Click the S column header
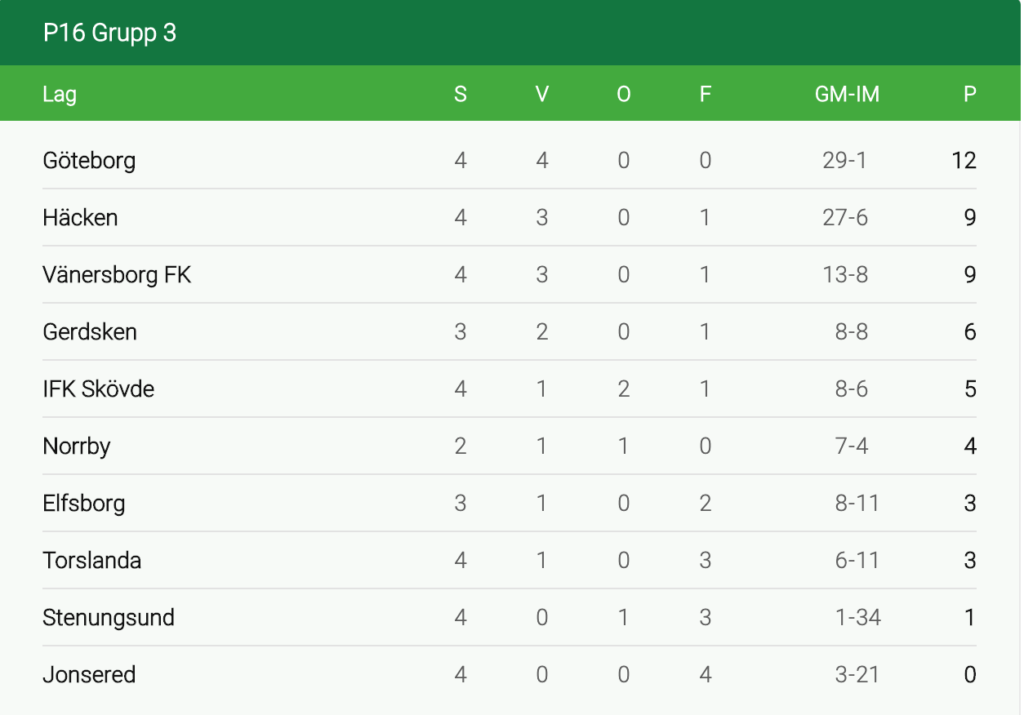The image size is (1024, 715). tap(460, 95)
